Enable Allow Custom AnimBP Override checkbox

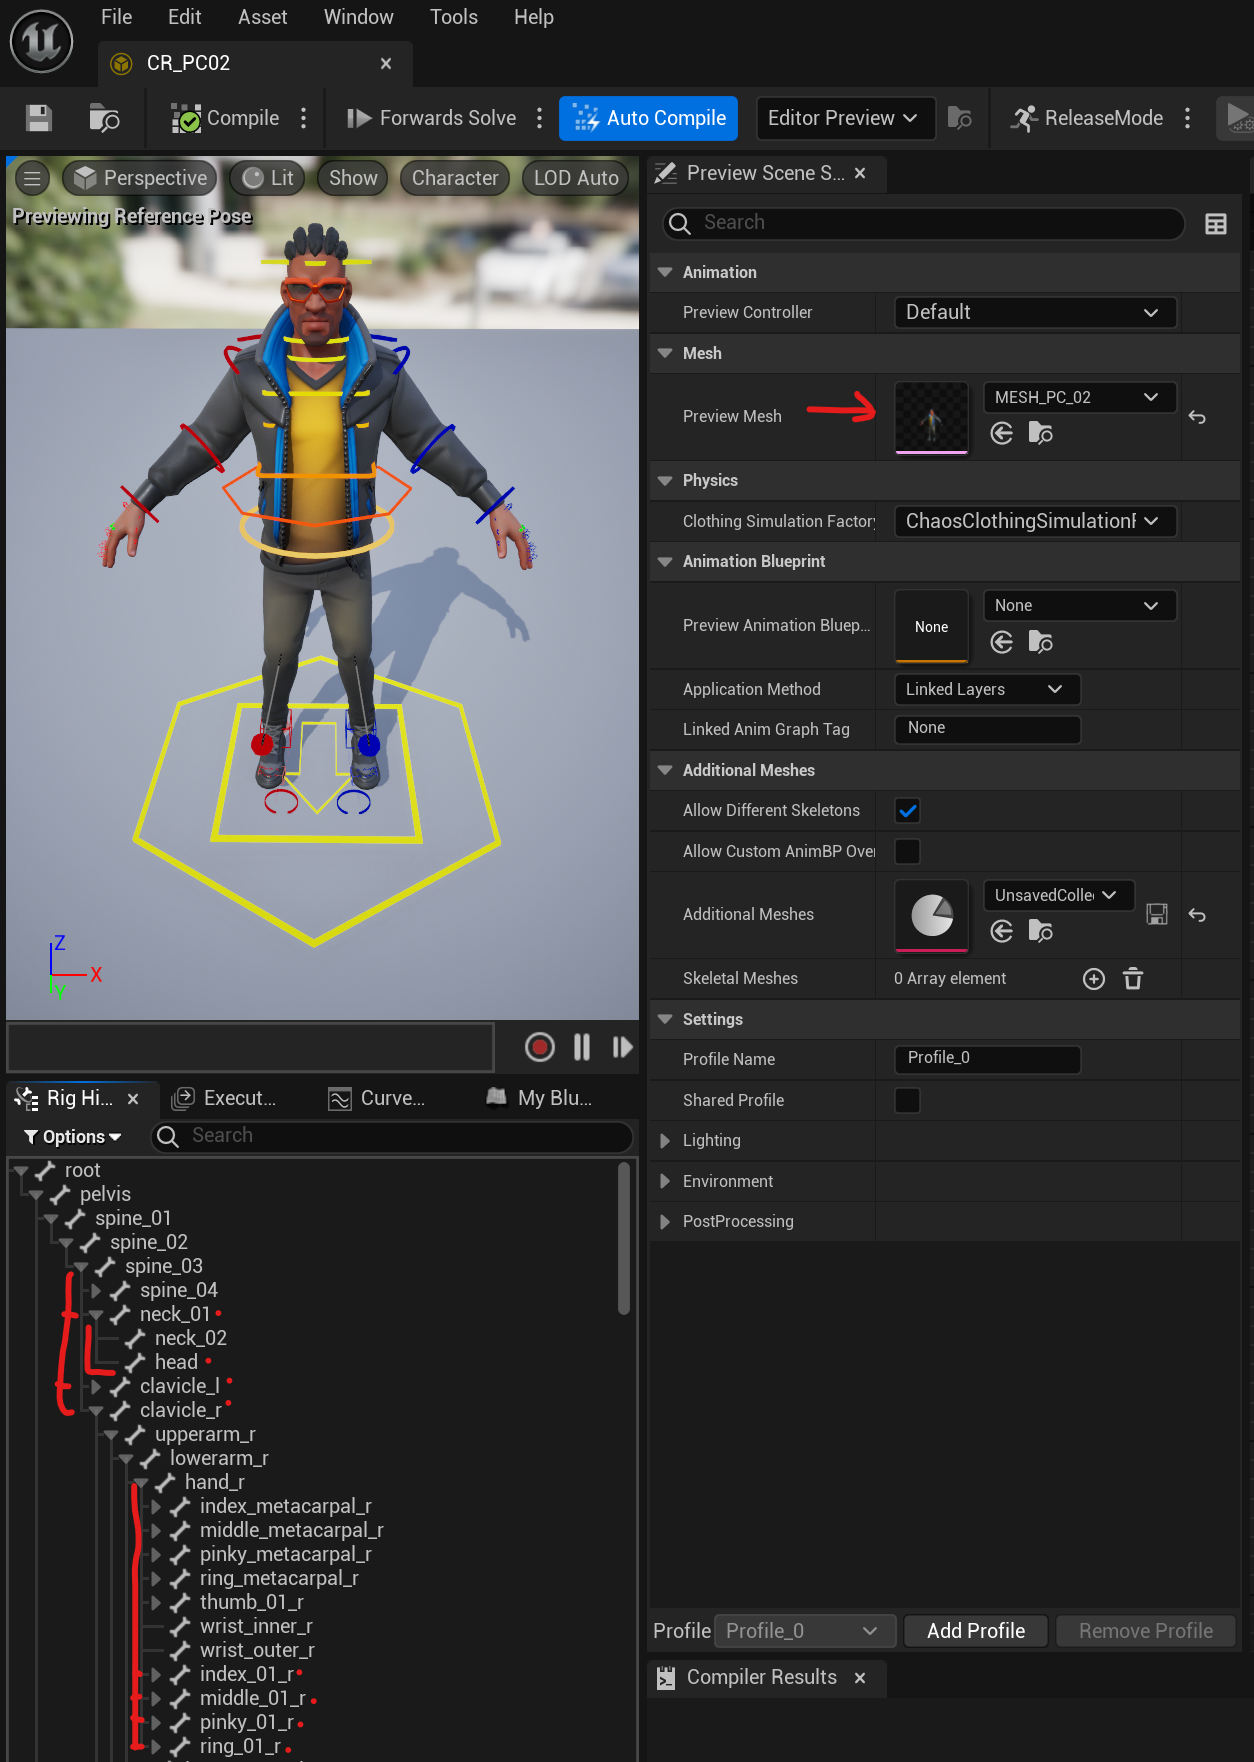coord(907,852)
